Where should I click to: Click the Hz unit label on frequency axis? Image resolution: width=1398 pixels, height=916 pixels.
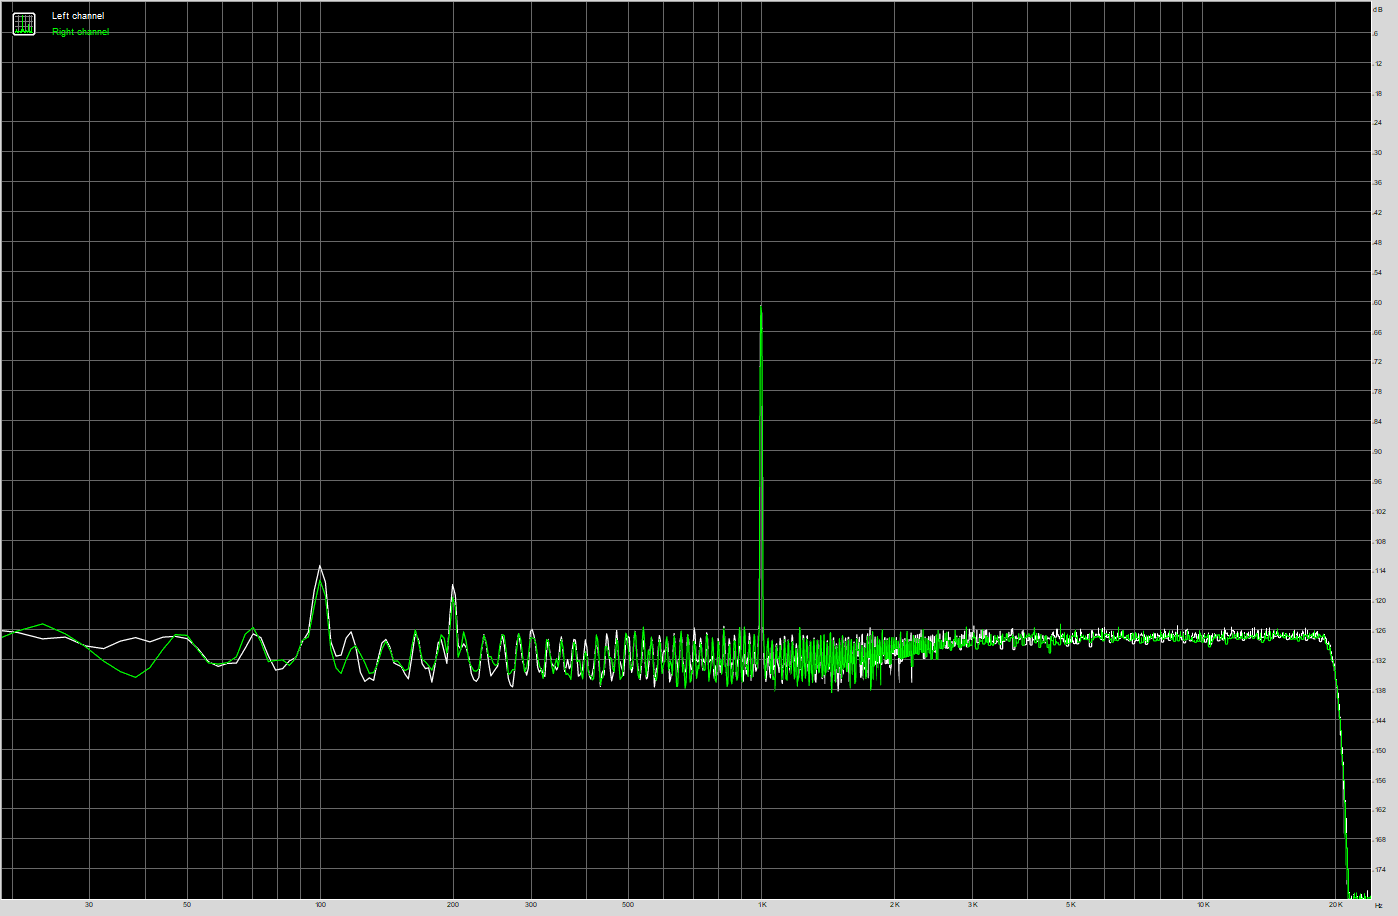tap(1379, 906)
